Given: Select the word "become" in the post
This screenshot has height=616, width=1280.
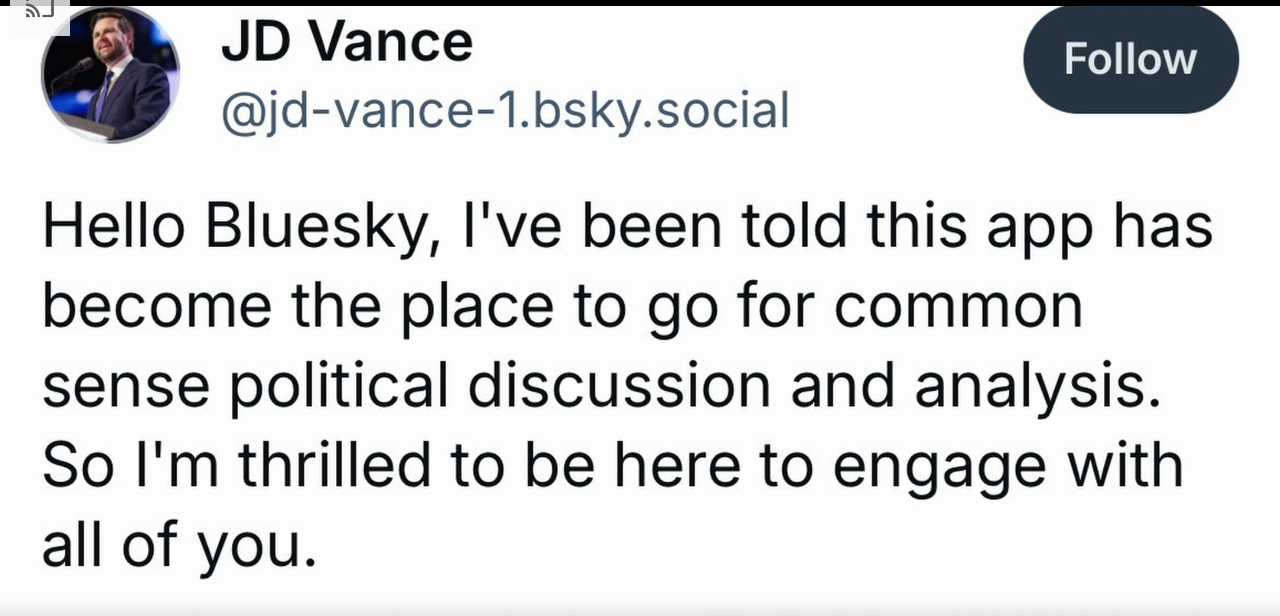Looking at the screenshot, I should [x=156, y=306].
